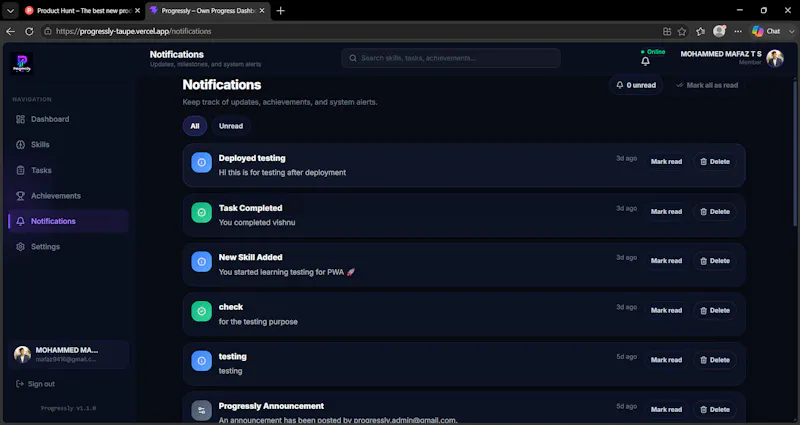Sign out from the sidebar

point(35,384)
